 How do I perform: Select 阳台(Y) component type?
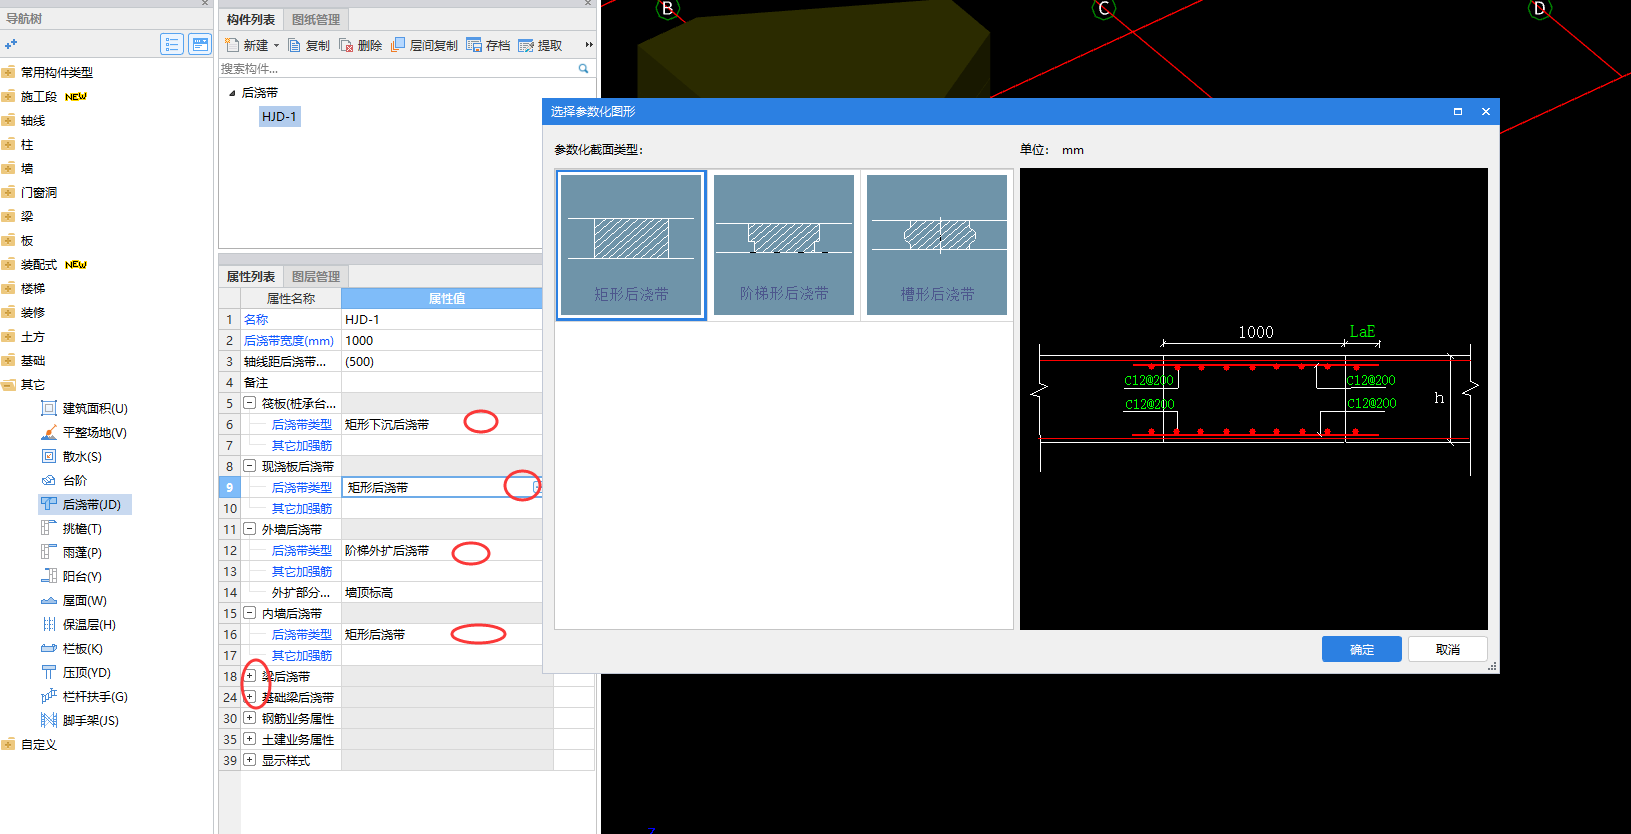click(72, 576)
